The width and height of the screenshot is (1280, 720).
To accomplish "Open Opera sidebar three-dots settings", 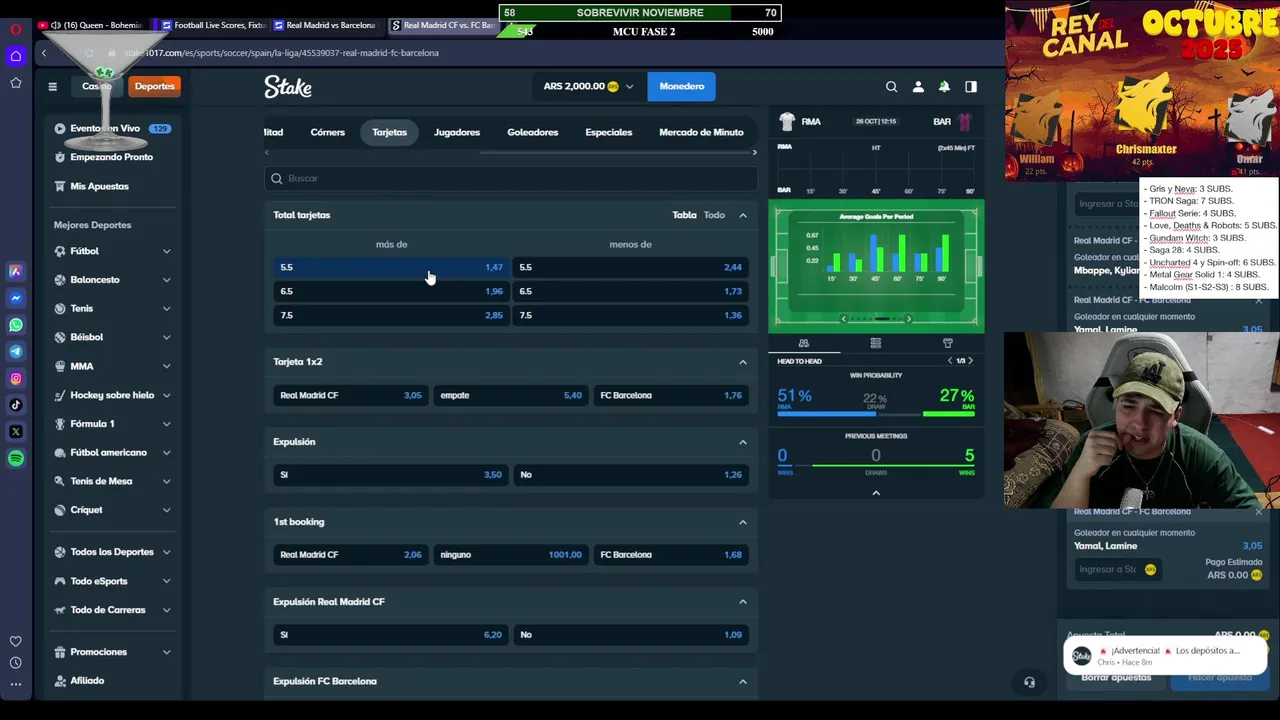I will 15,685.
